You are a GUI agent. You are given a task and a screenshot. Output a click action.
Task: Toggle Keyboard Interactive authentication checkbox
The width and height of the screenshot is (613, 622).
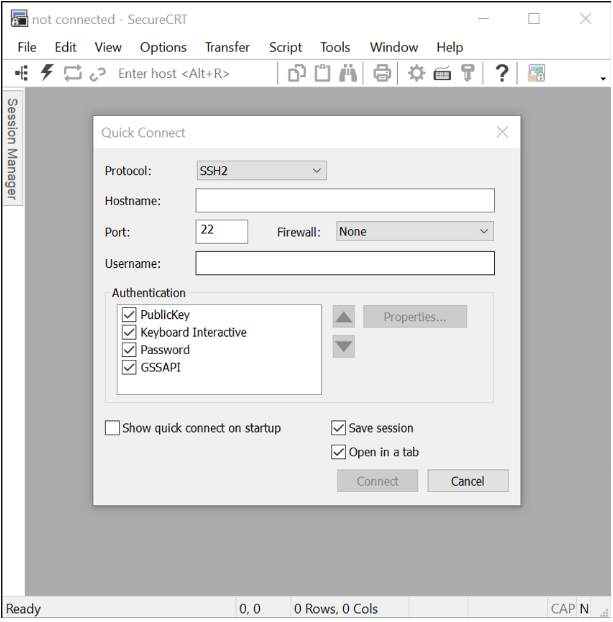[129, 332]
